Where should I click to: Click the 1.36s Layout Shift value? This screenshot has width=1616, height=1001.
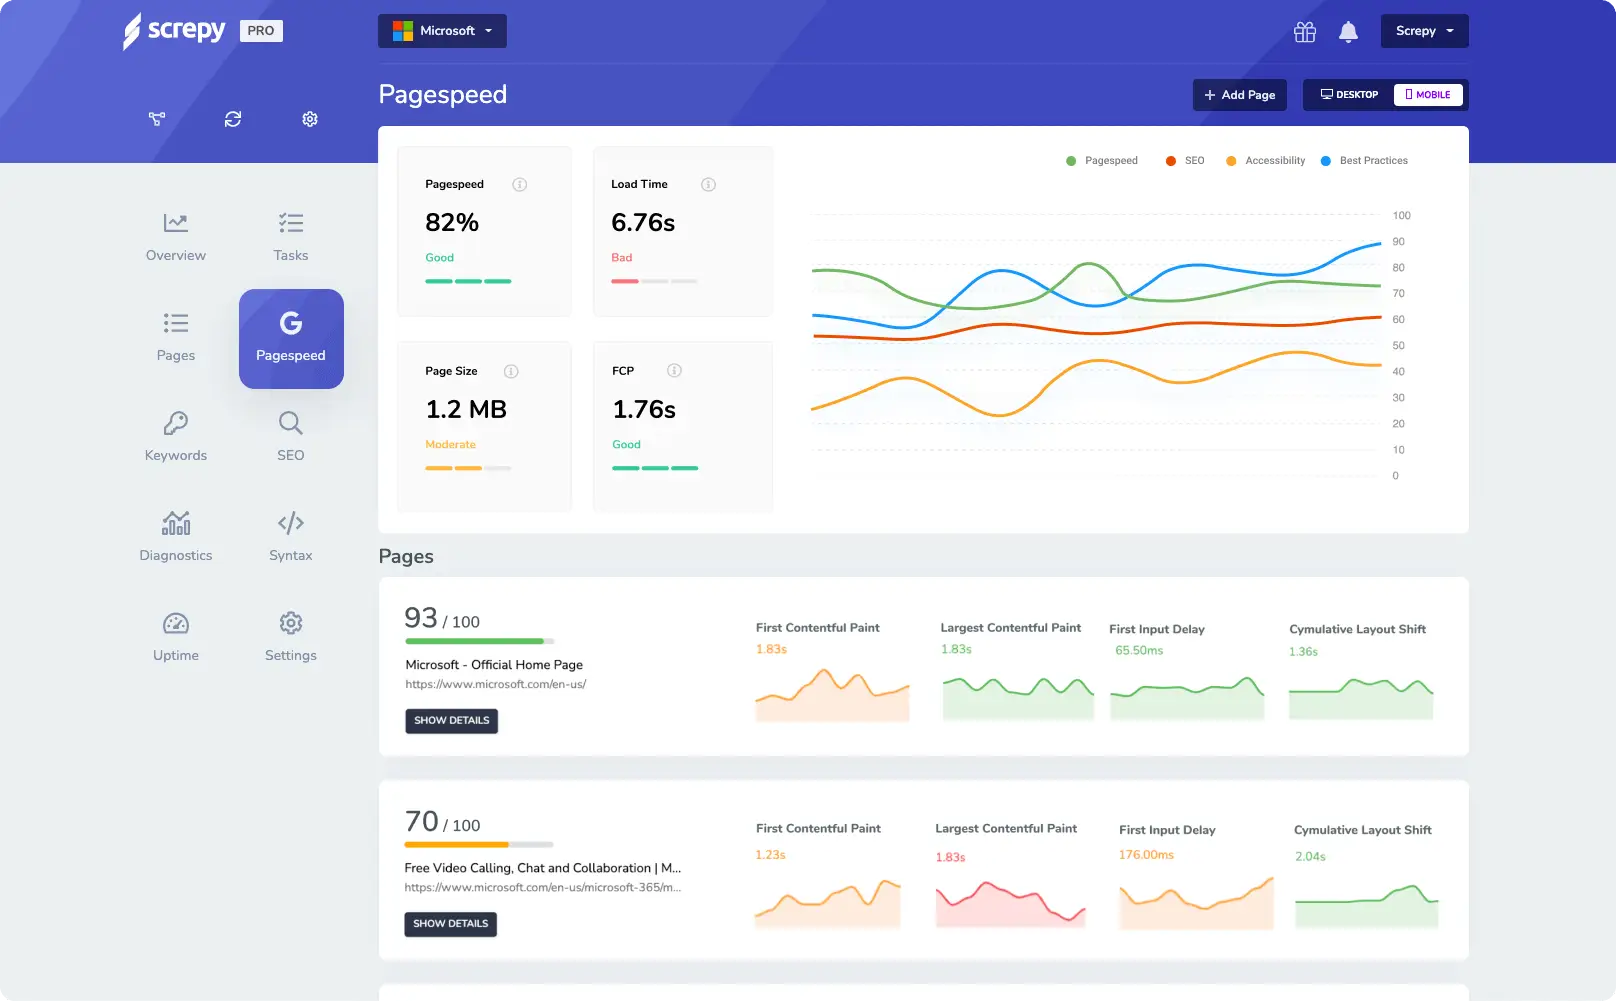click(x=1303, y=652)
